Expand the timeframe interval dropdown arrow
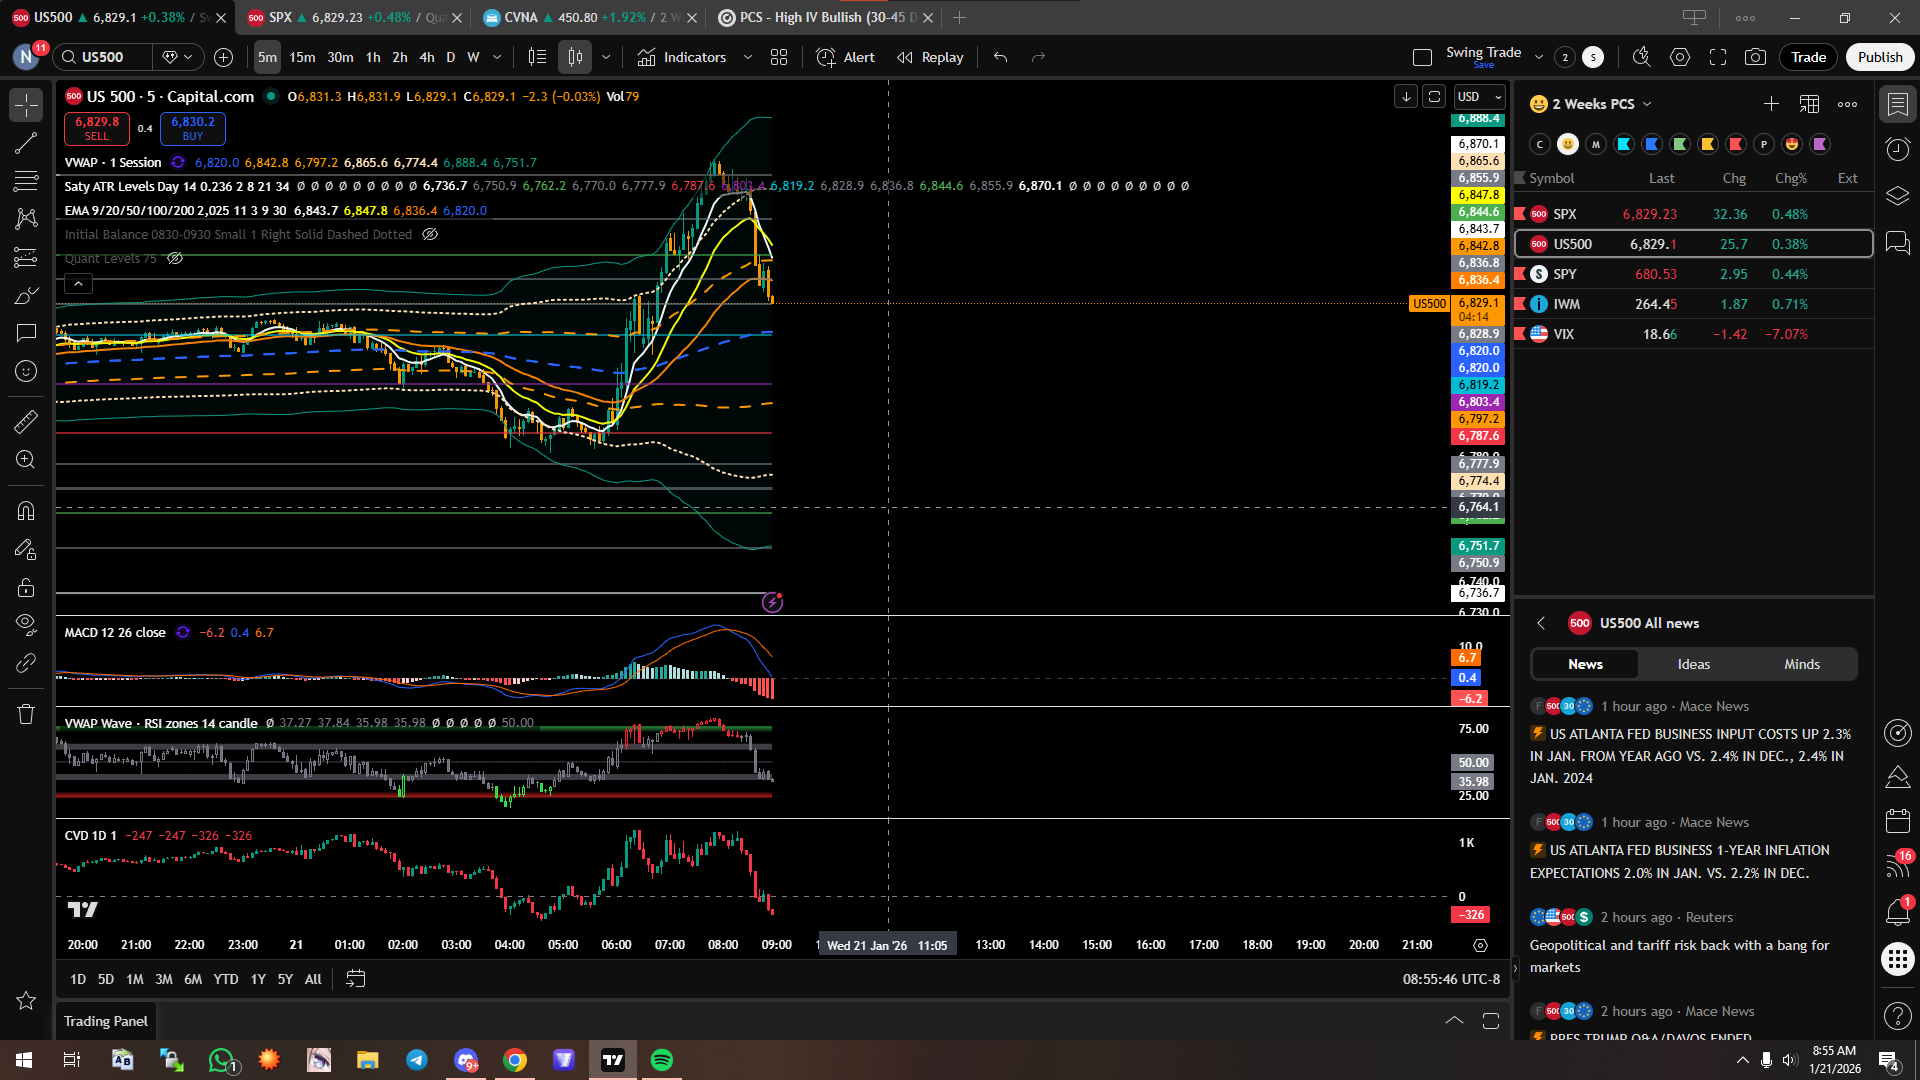The height and width of the screenshot is (1080, 1920). click(497, 57)
